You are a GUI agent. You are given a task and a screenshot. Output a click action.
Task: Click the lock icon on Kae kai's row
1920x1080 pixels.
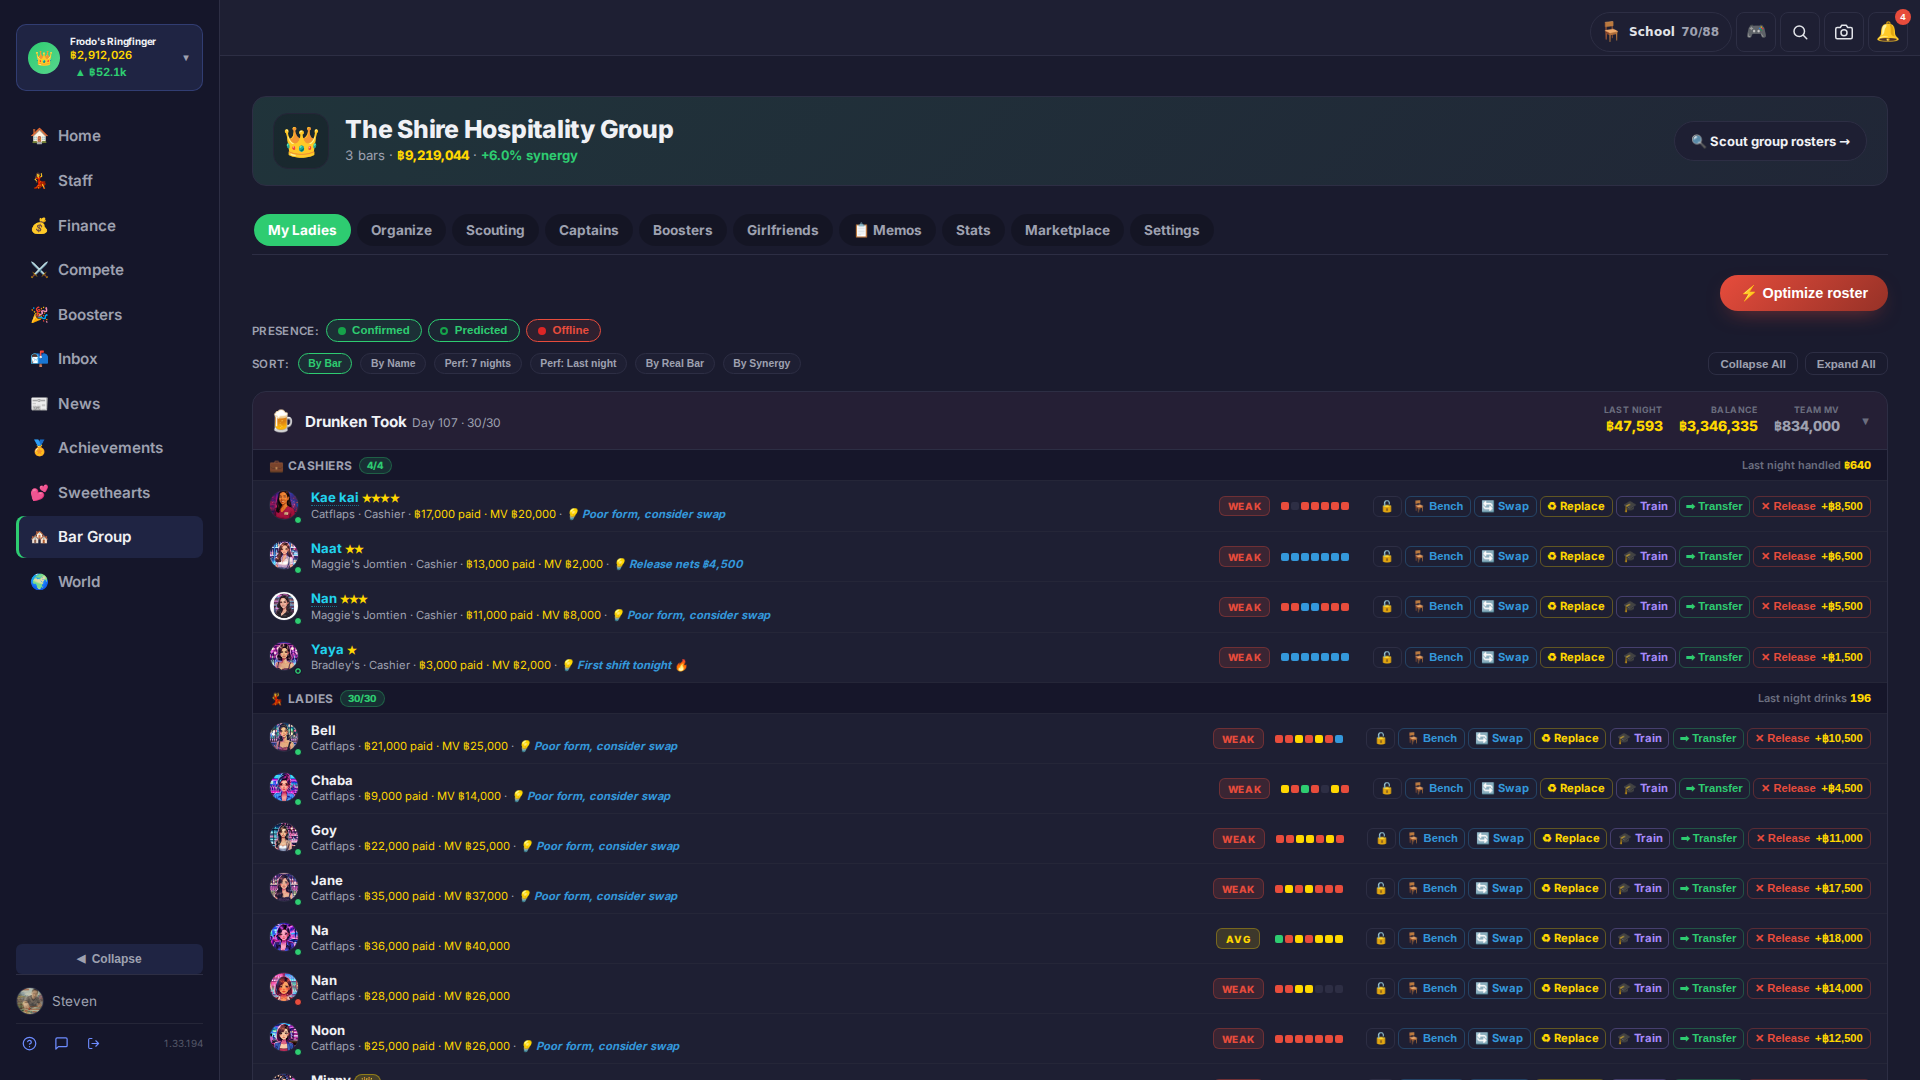click(1387, 507)
